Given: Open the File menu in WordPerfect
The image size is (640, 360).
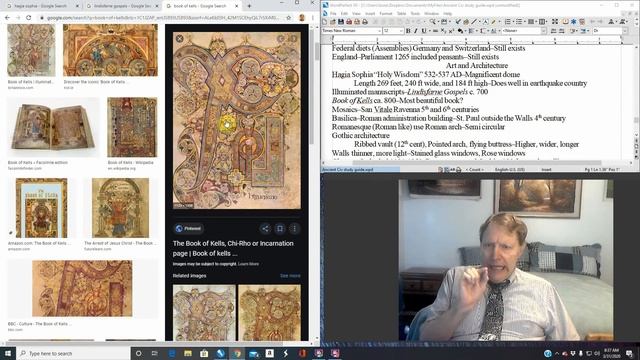Looking at the screenshot, I should pos(333,13).
